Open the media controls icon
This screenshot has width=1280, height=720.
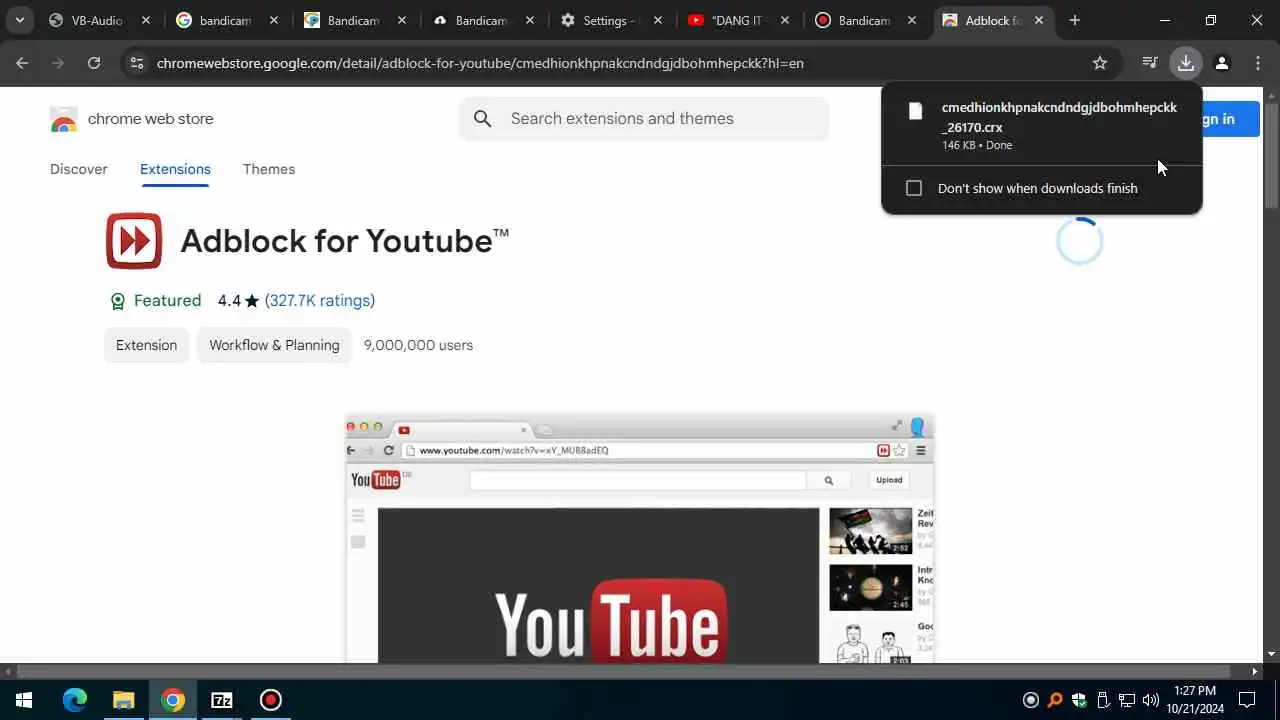click(x=1150, y=63)
